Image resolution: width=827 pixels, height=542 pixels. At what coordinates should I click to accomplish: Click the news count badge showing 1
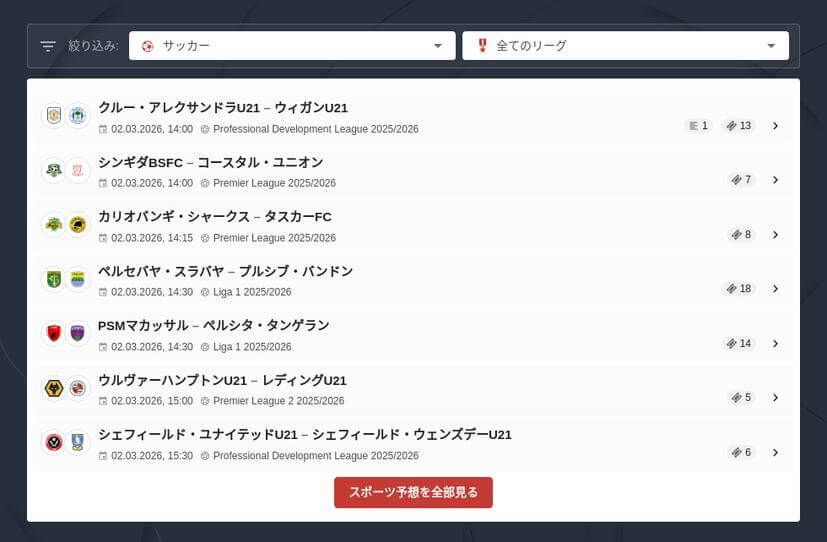point(698,126)
